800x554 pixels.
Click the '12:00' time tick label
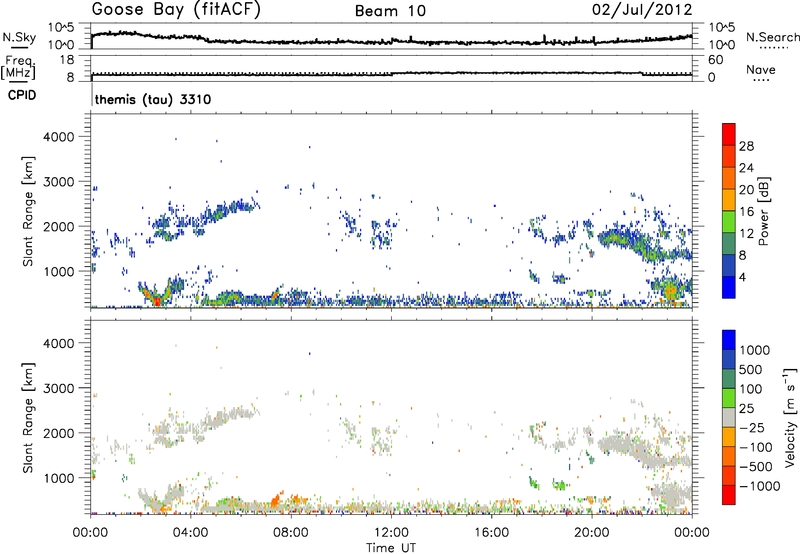(391, 533)
